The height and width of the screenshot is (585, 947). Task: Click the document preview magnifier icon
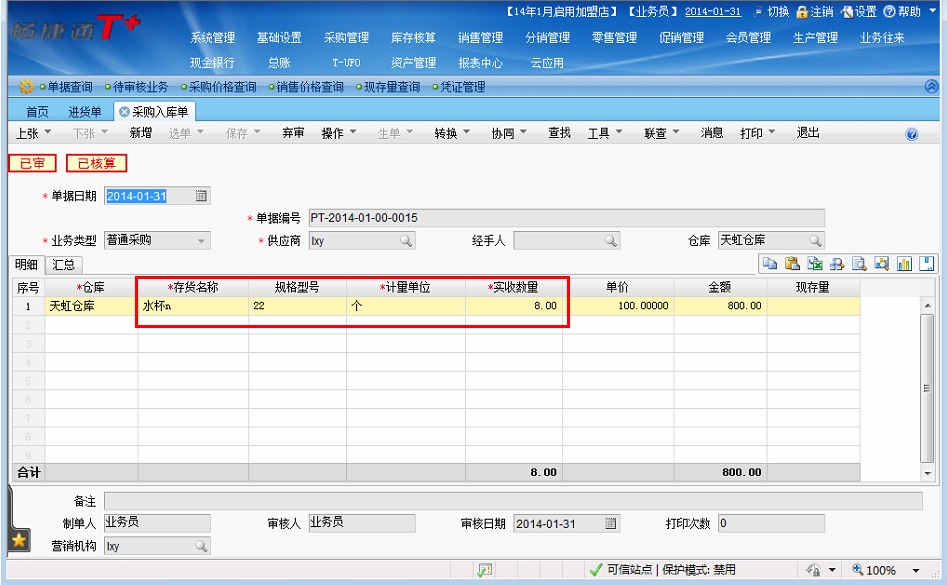[x=859, y=263]
